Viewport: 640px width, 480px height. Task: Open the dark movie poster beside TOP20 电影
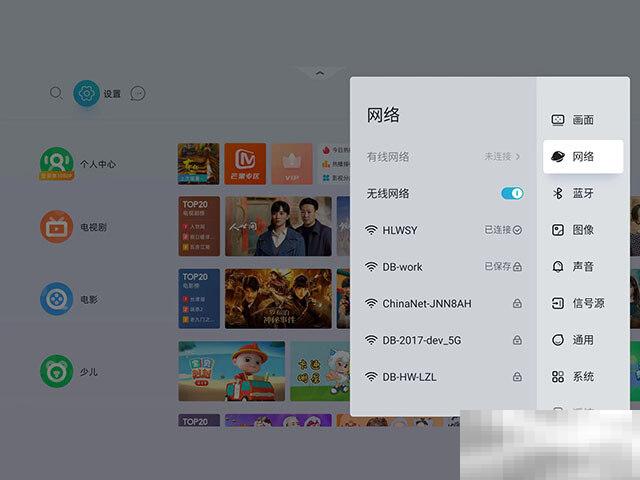tap(278, 298)
